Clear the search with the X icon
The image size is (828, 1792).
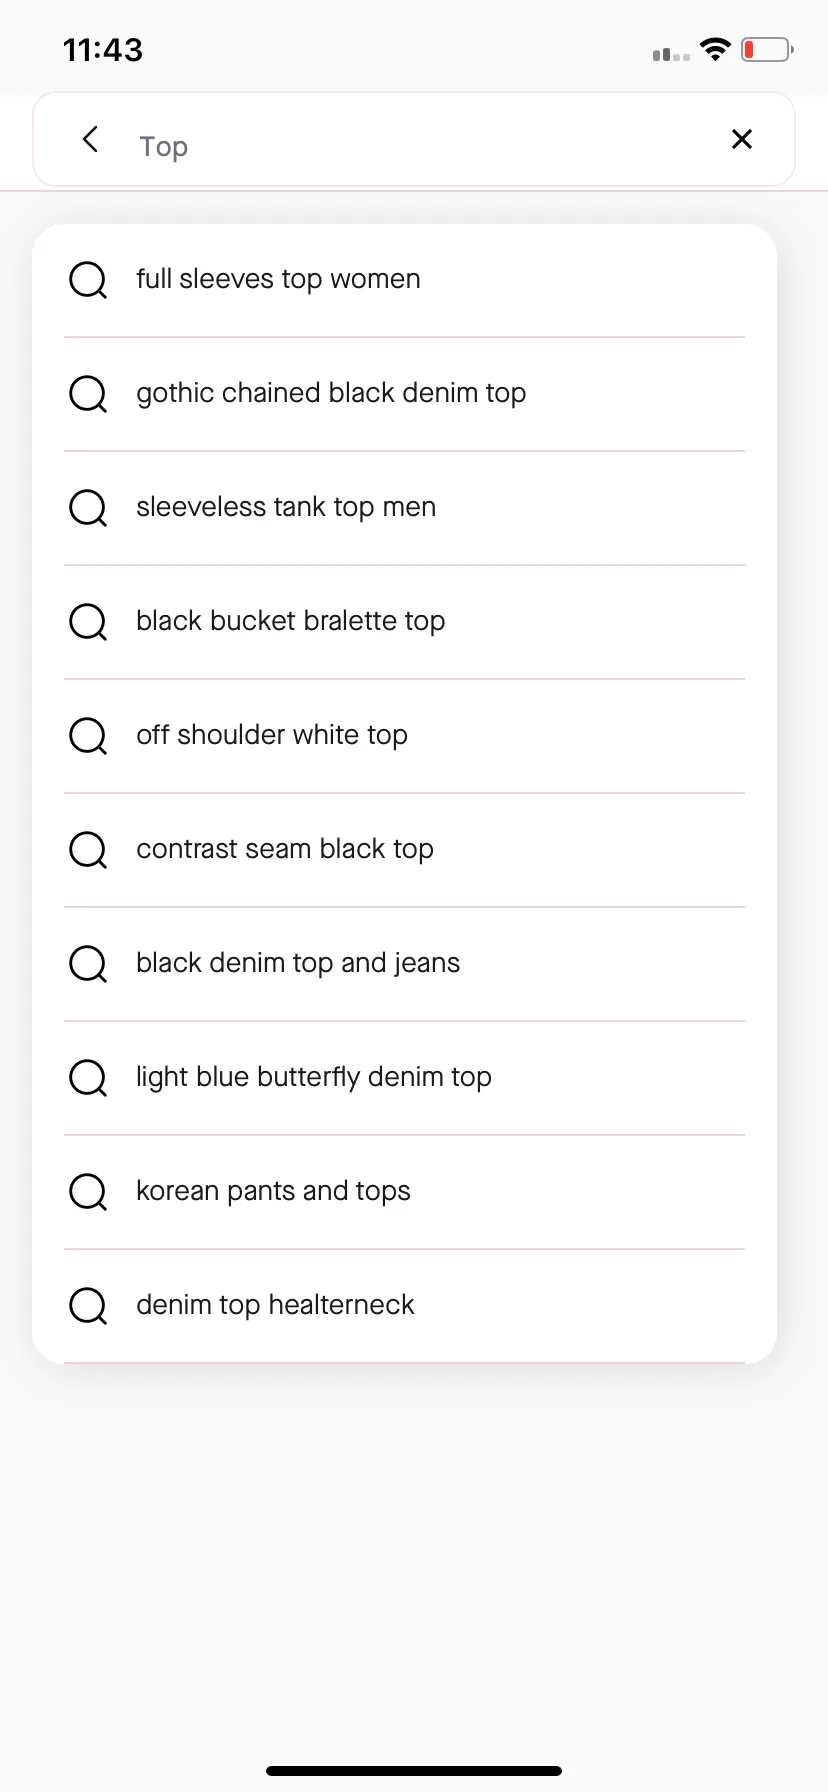tap(742, 139)
